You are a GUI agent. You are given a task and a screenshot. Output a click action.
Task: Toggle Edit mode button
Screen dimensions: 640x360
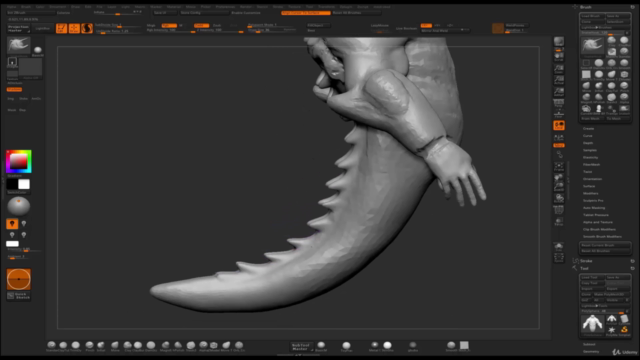coord(62,28)
